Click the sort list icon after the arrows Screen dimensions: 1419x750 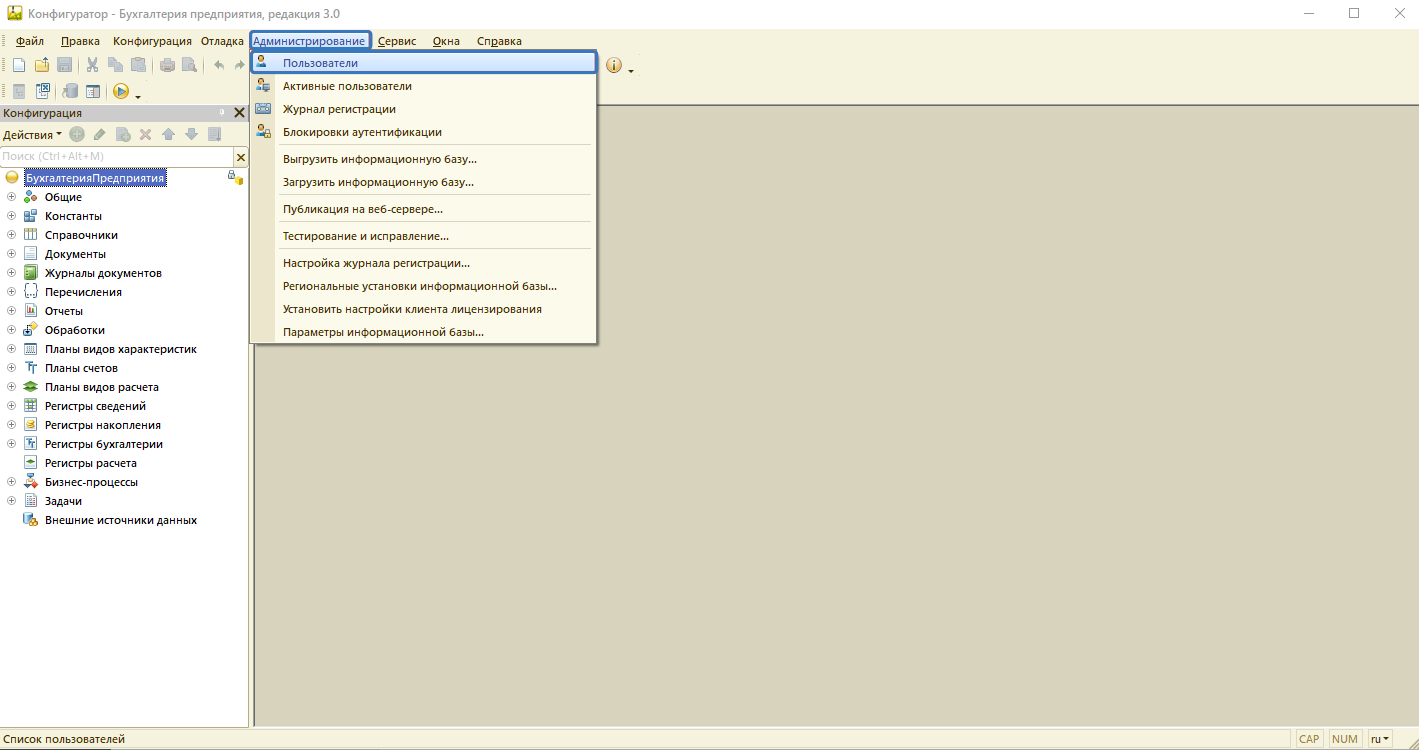click(x=214, y=134)
